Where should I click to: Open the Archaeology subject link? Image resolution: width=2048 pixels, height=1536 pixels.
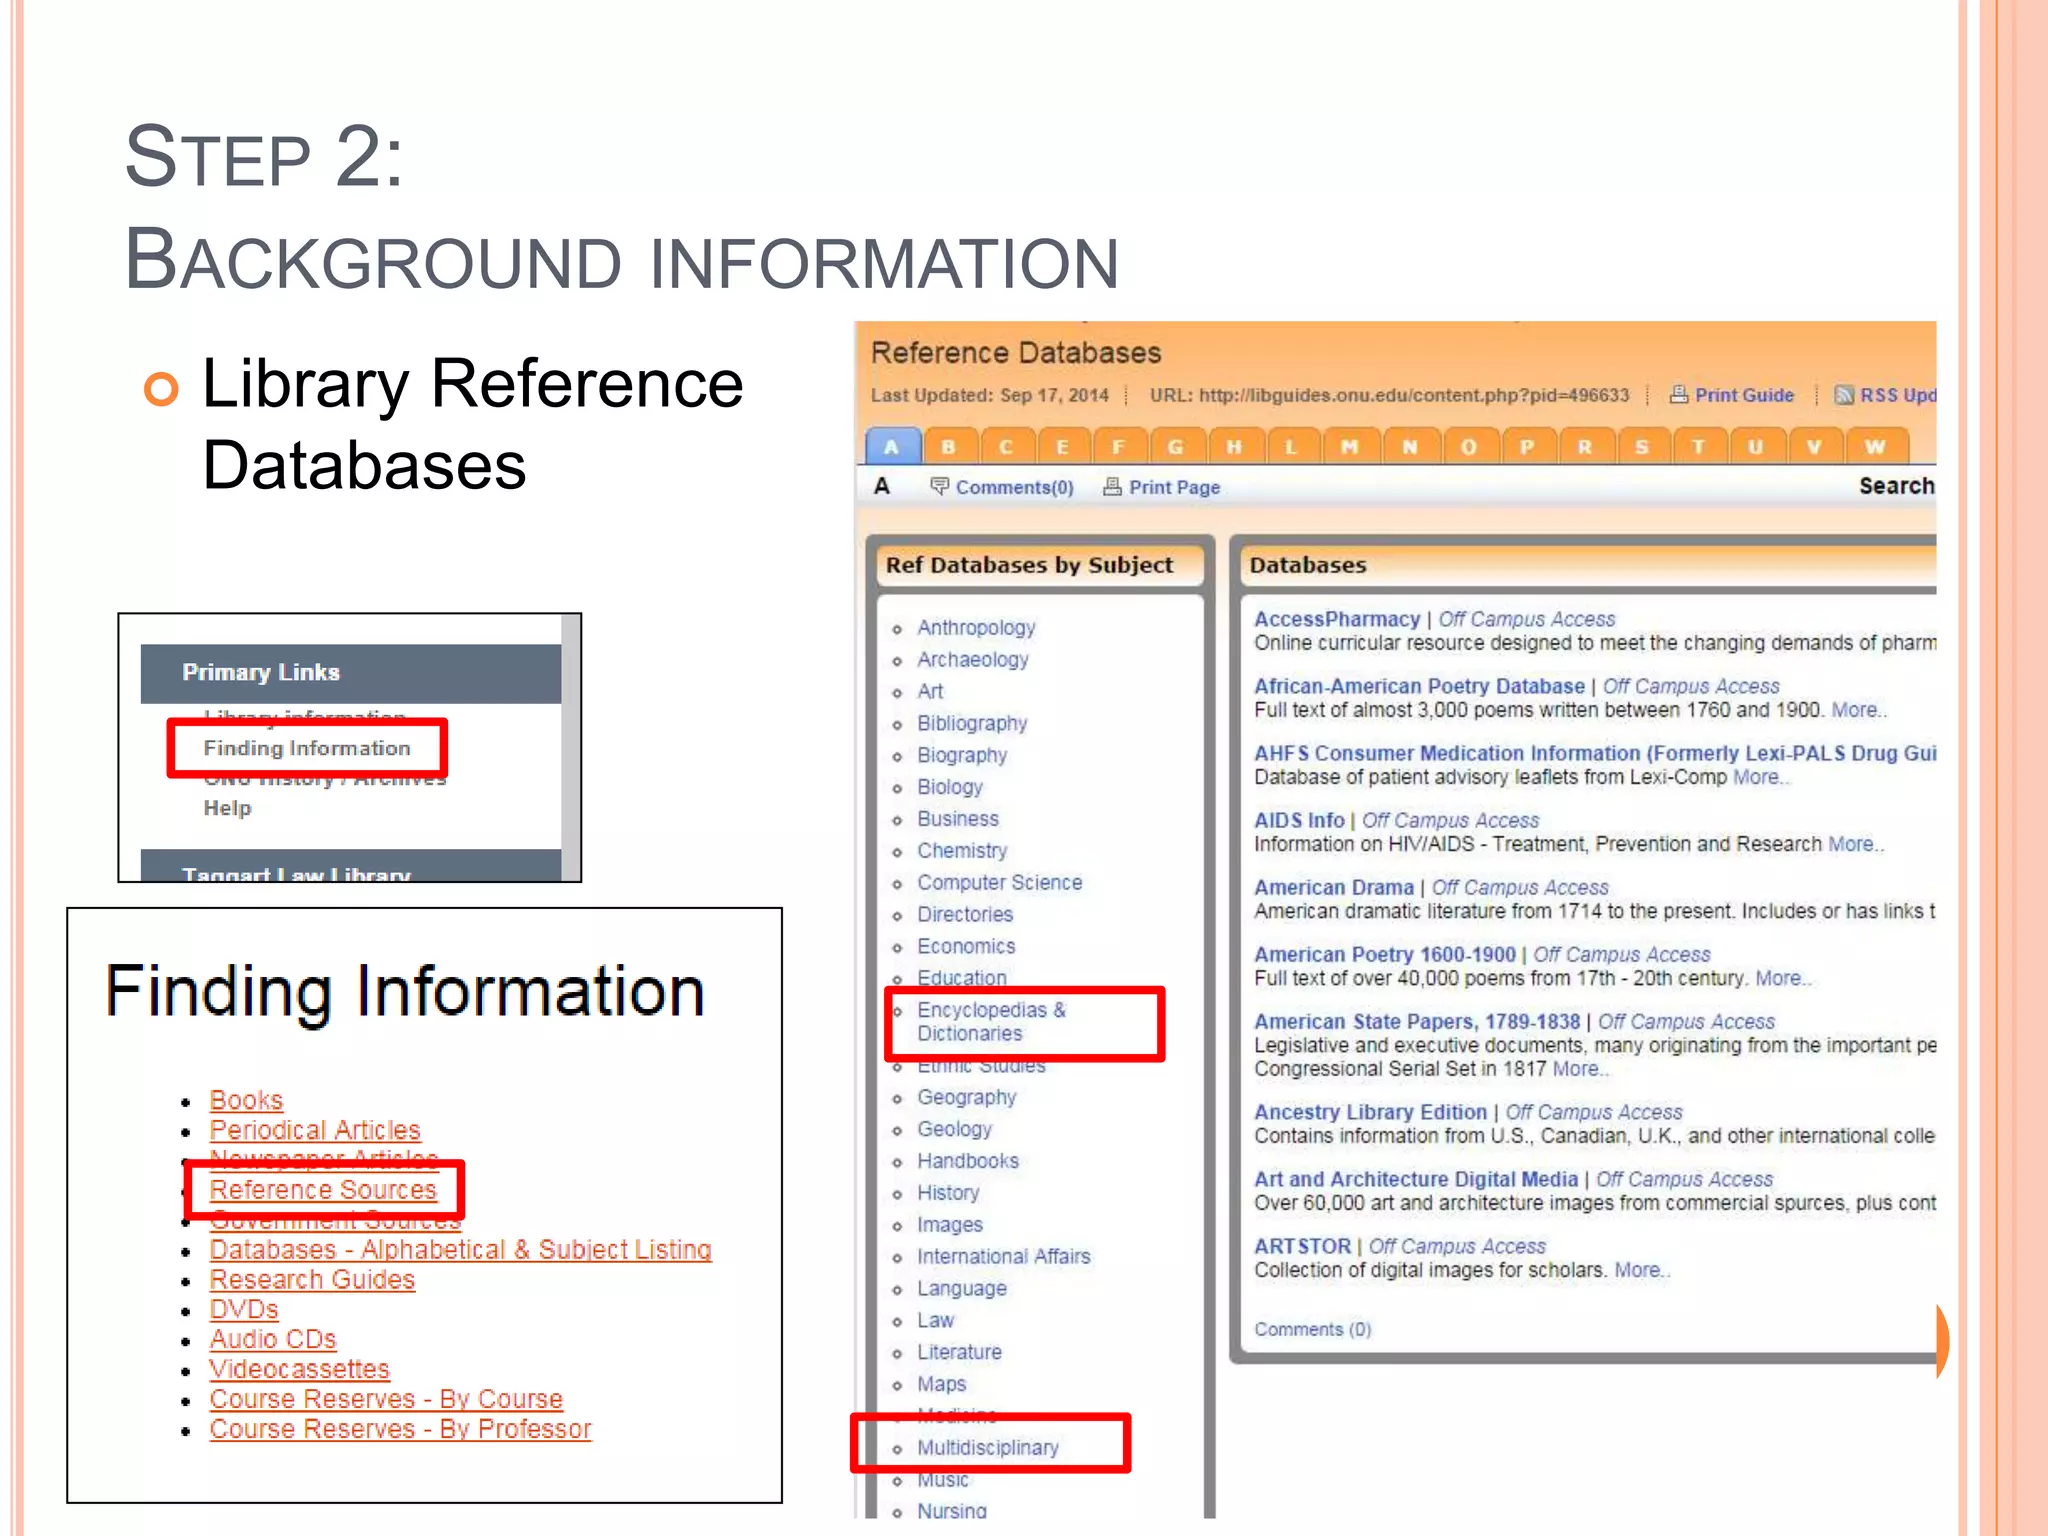[x=972, y=659]
